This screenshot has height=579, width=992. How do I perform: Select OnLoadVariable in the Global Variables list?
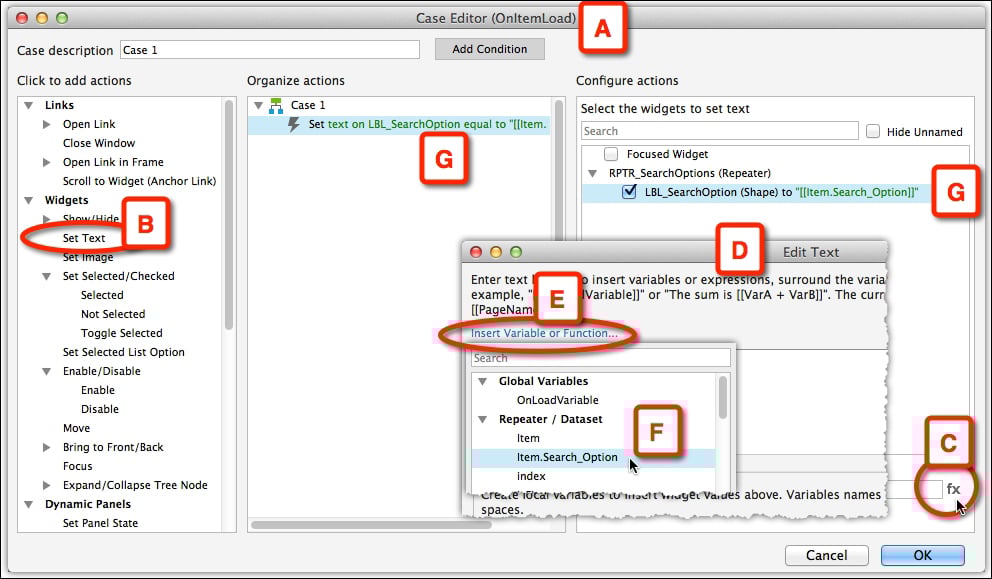tap(557, 400)
